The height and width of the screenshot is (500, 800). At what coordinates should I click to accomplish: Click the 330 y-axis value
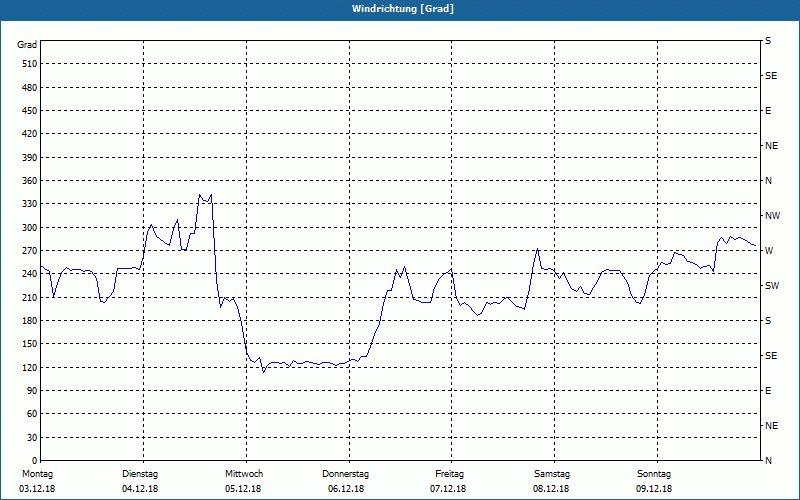click(30, 204)
